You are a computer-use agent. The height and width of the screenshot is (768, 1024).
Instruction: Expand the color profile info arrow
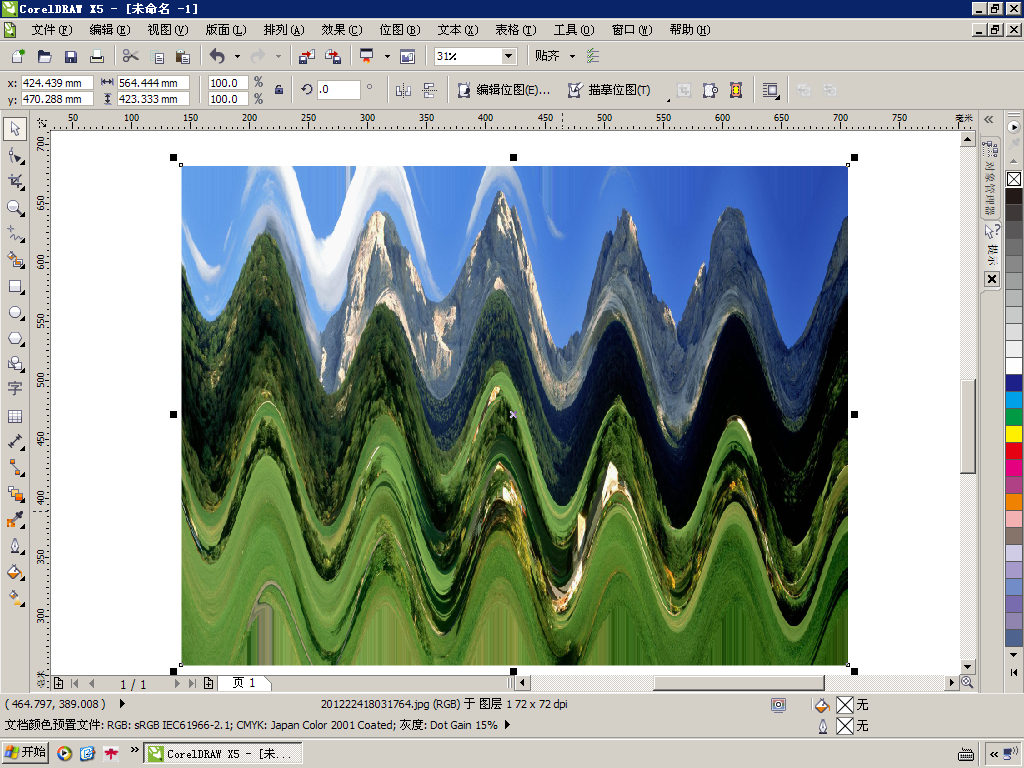507,725
